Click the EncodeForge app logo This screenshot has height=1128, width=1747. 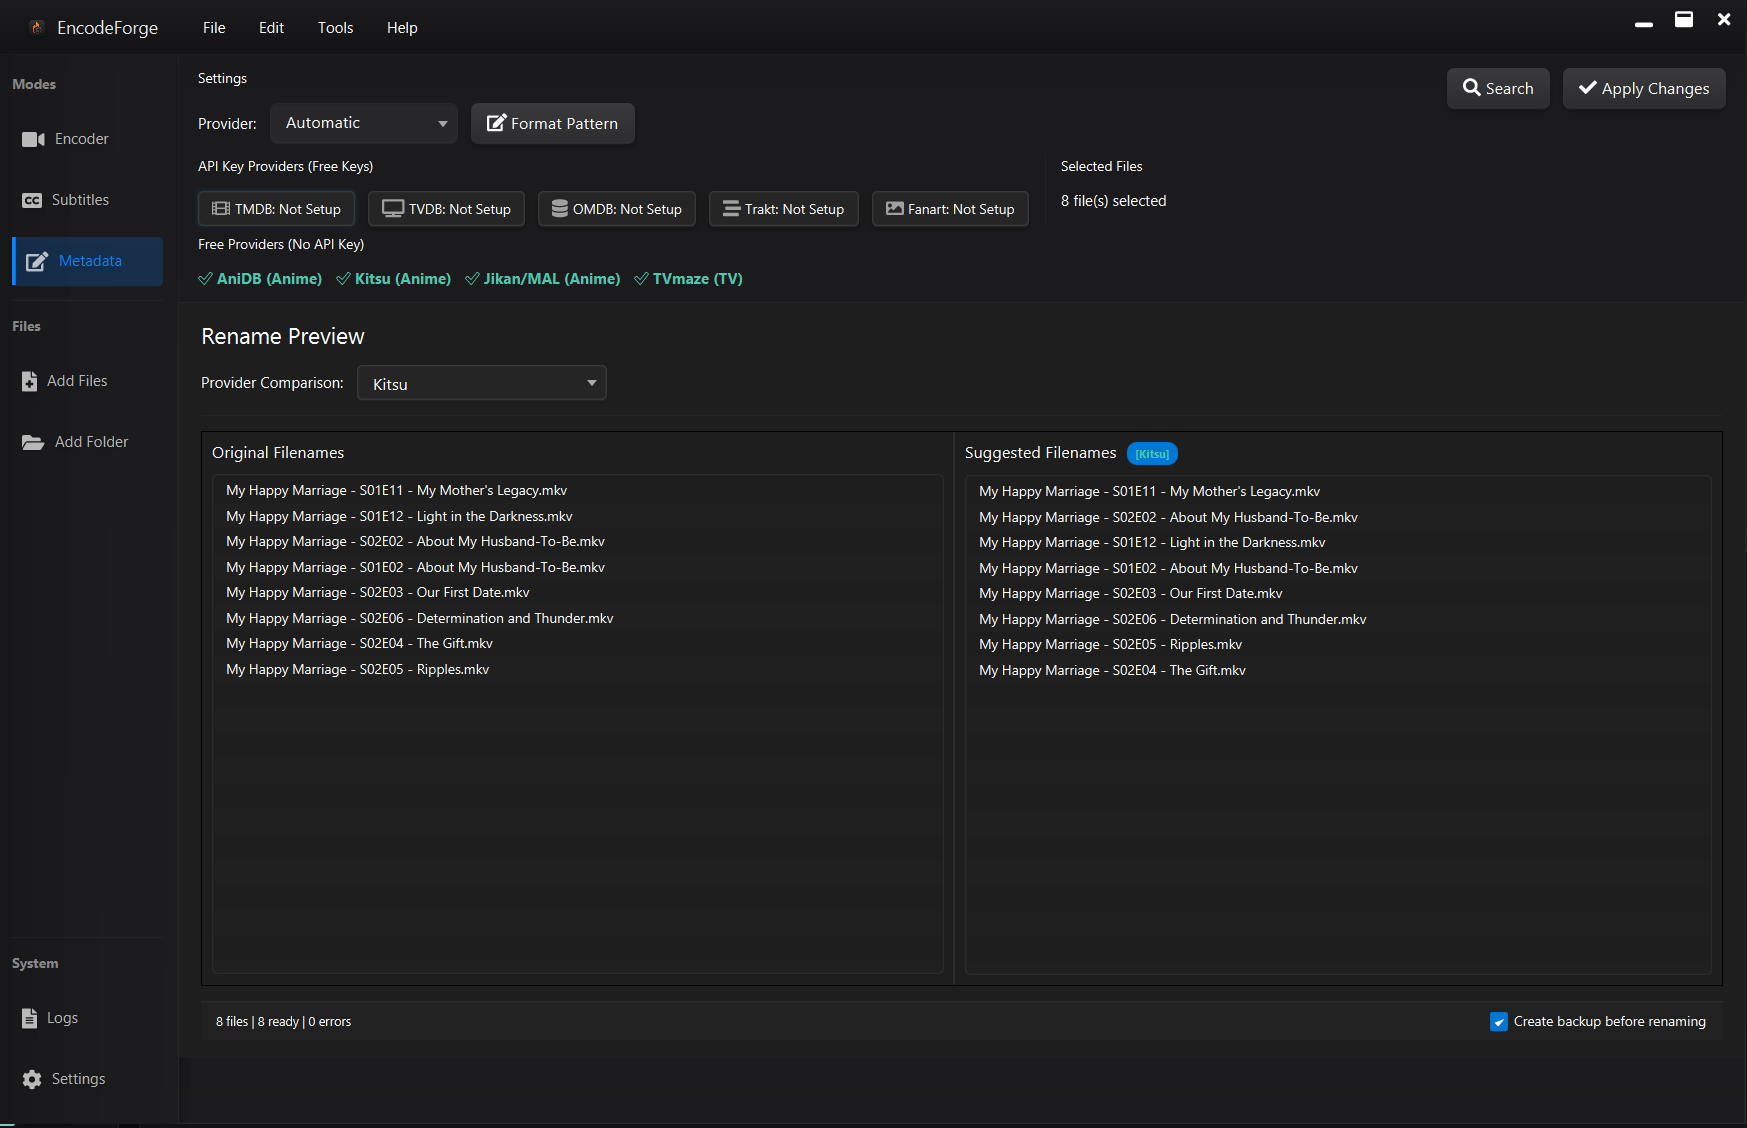[x=37, y=28]
